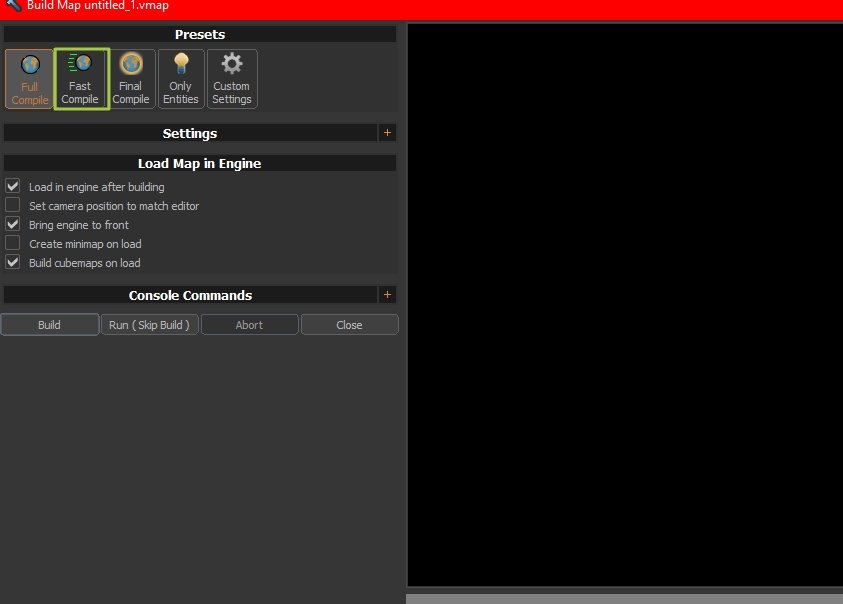Viewport: 843px width, 604px height.
Task: Enable Set camera position to match editor
Action: click(x=13, y=205)
